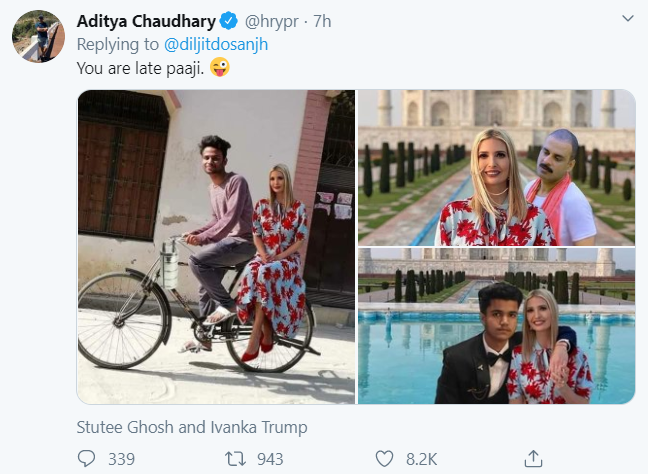Open the bicycle photo on the left

click(x=216, y=247)
